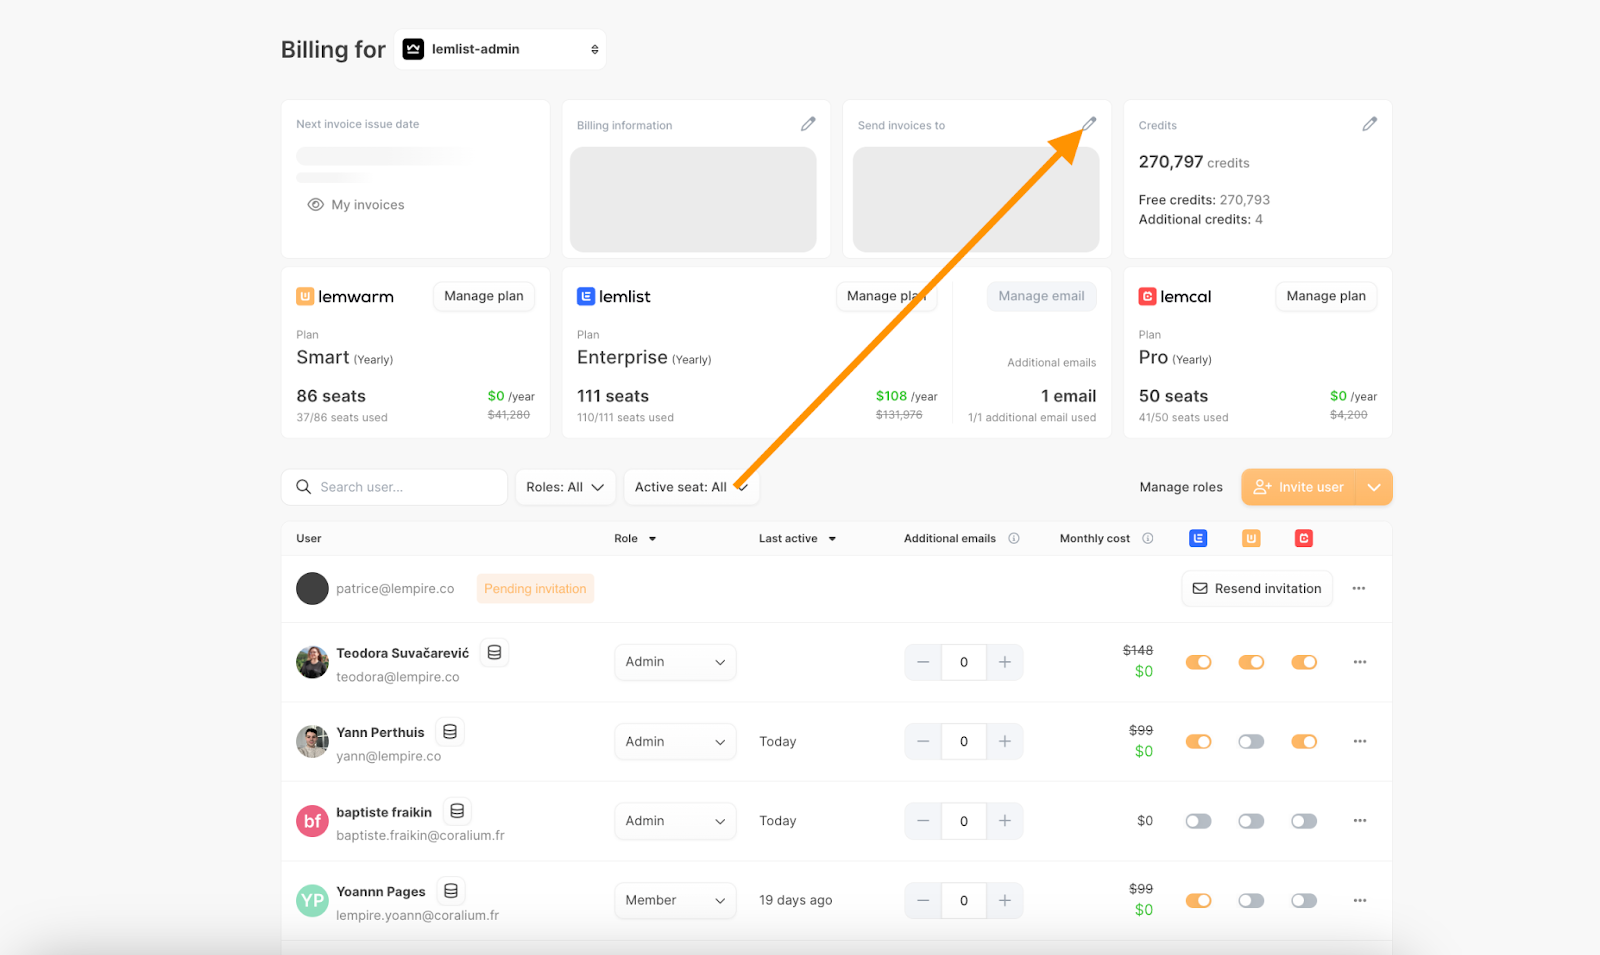Viewport: 1600px width, 955px height.
Task: Click info icon beside Additional emails header
Action: click(x=1014, y=538)
